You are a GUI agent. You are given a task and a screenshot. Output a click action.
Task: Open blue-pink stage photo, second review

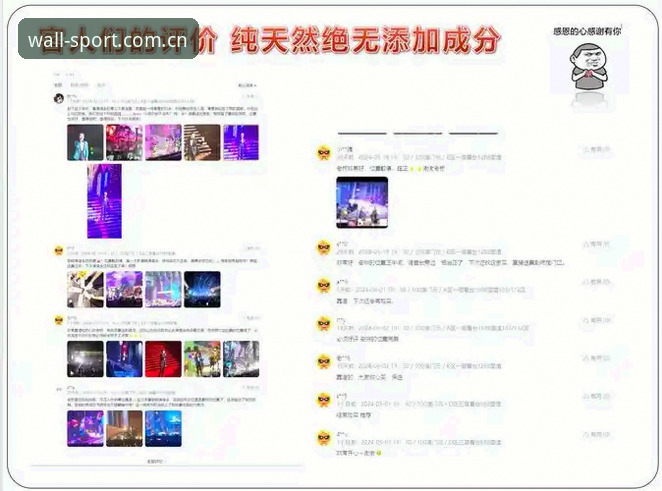click(x=163, y=289)
